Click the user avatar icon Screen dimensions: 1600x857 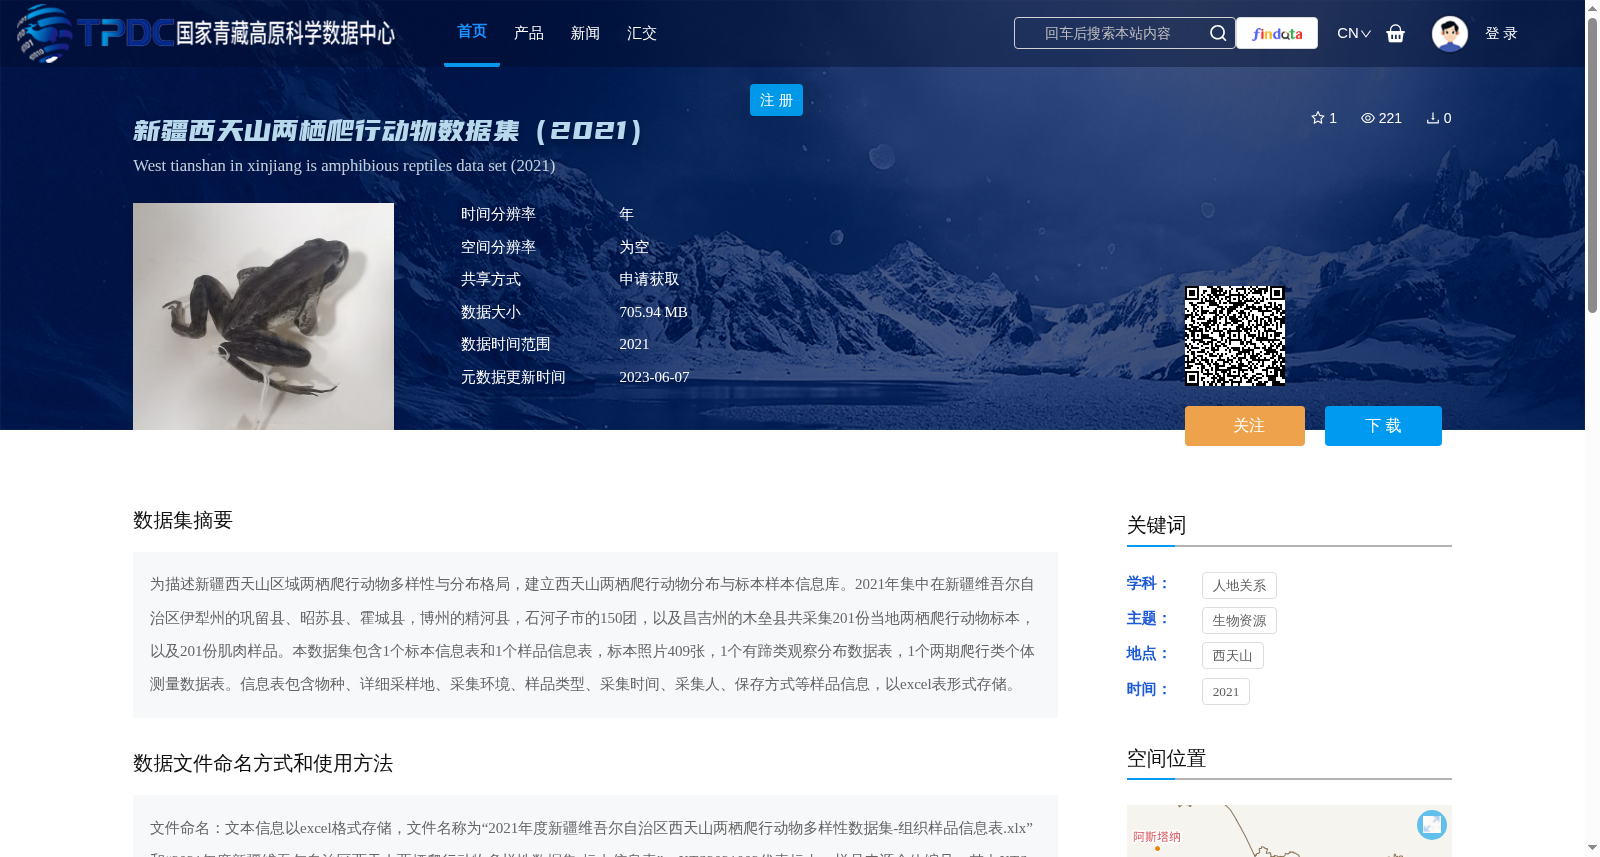pyautogui.click(x=1449, y=33)
